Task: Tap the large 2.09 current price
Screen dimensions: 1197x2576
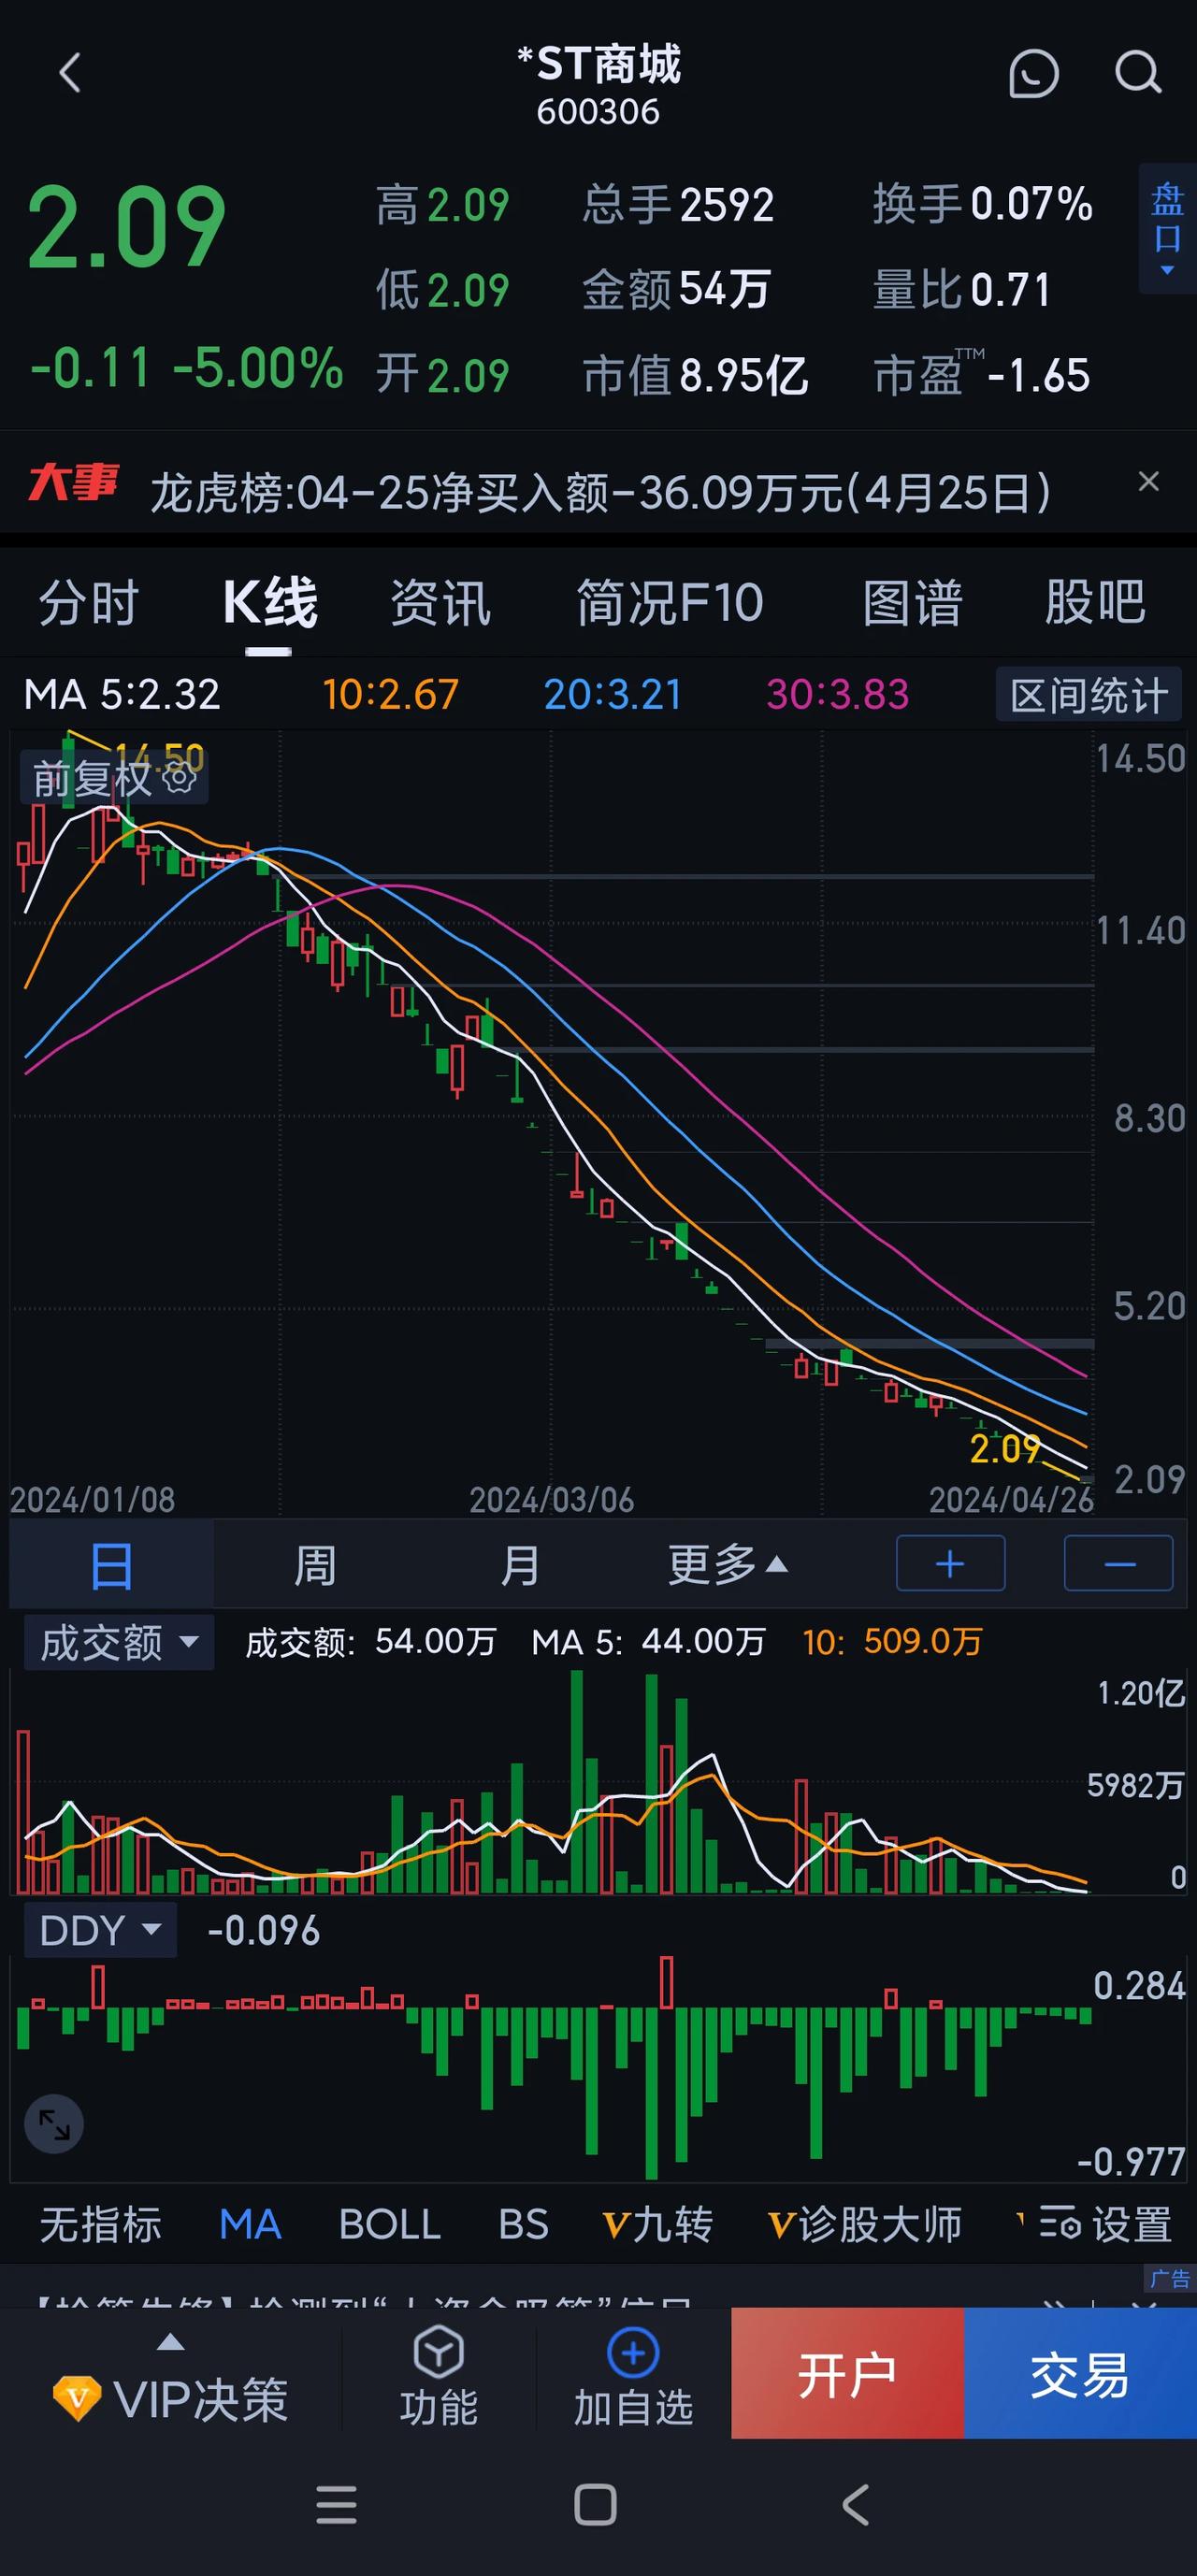Action: click(x=126, y=227)
